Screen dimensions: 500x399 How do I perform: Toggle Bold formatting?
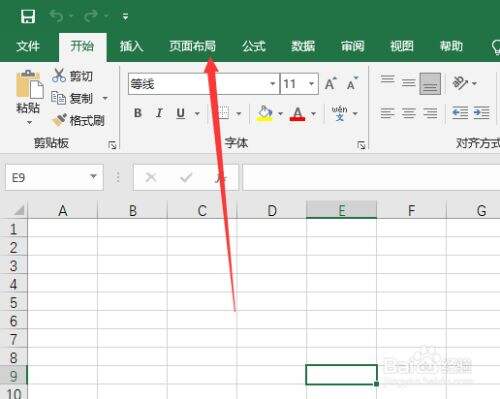click(138, 113)
